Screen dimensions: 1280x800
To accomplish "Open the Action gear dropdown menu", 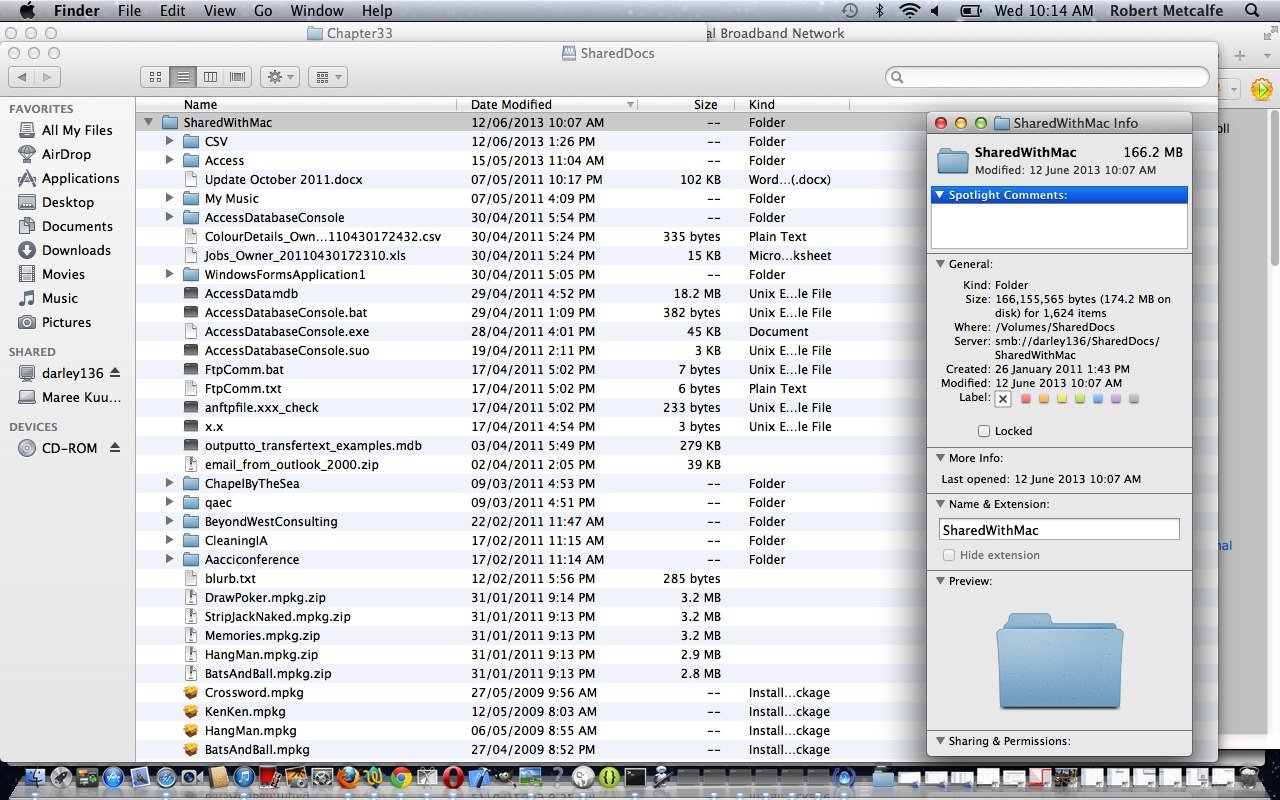I will (279, 77).
